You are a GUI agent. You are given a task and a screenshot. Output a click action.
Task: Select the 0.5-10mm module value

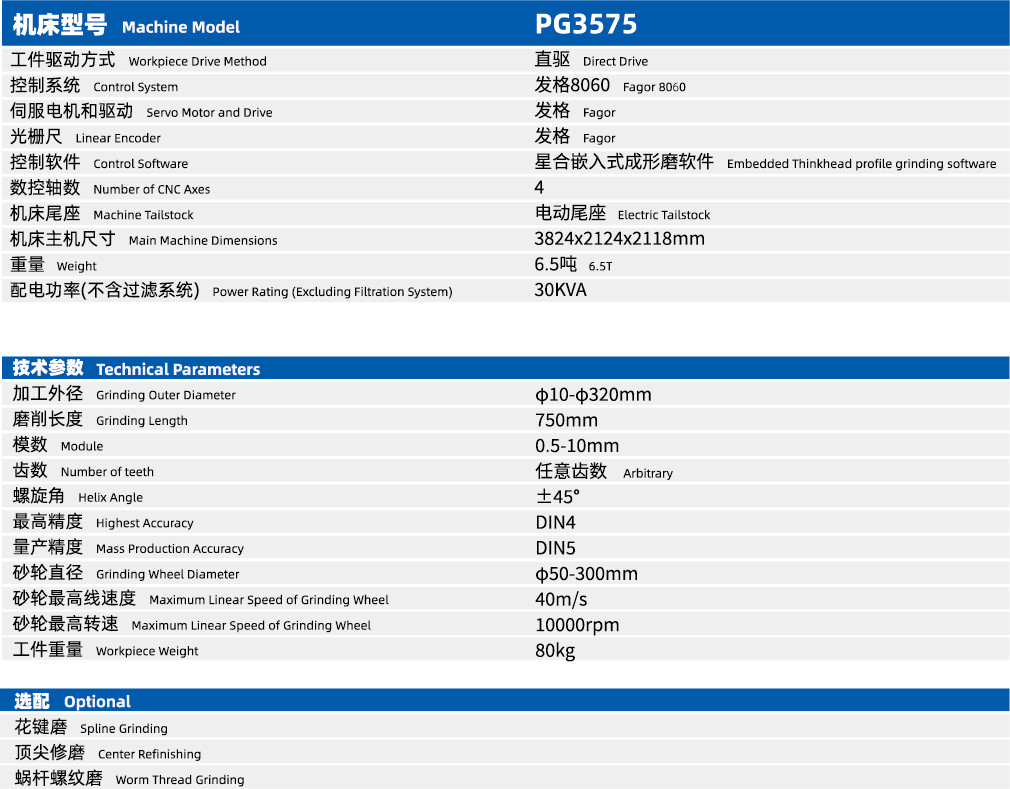coord(576,446)
